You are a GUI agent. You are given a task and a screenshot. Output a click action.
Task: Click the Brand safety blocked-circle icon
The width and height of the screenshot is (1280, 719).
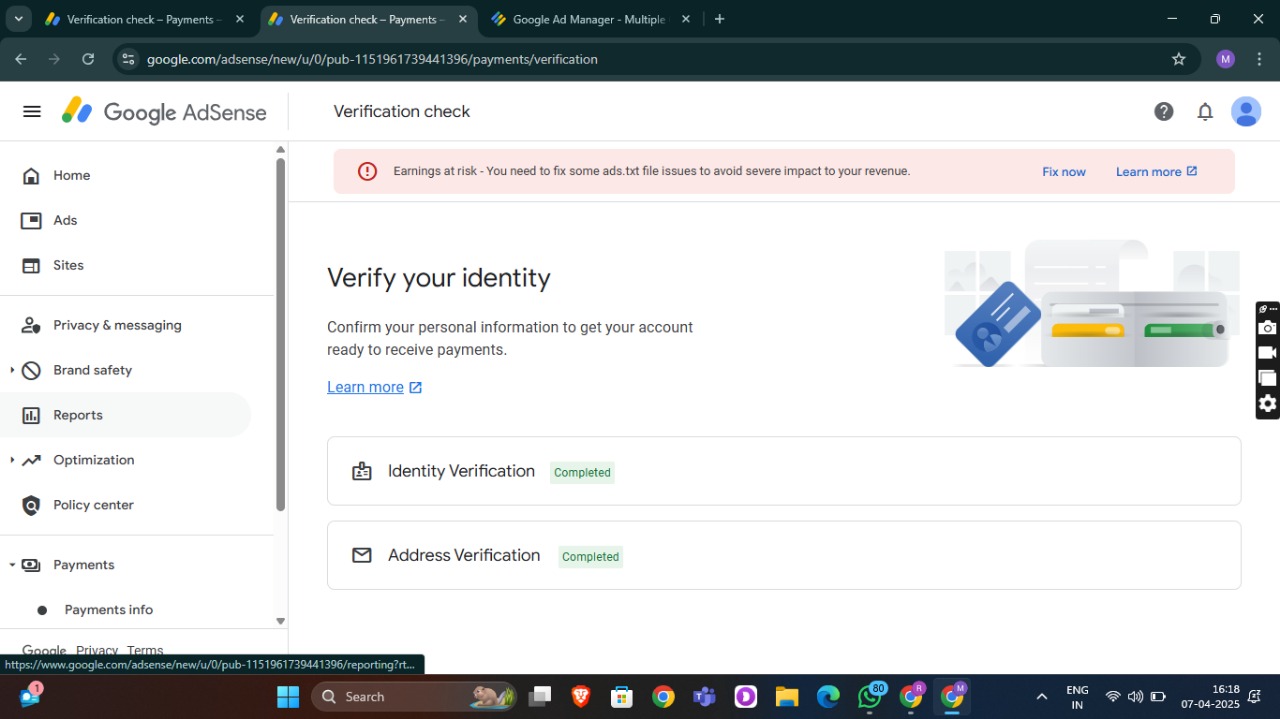[x=32, y=371]
